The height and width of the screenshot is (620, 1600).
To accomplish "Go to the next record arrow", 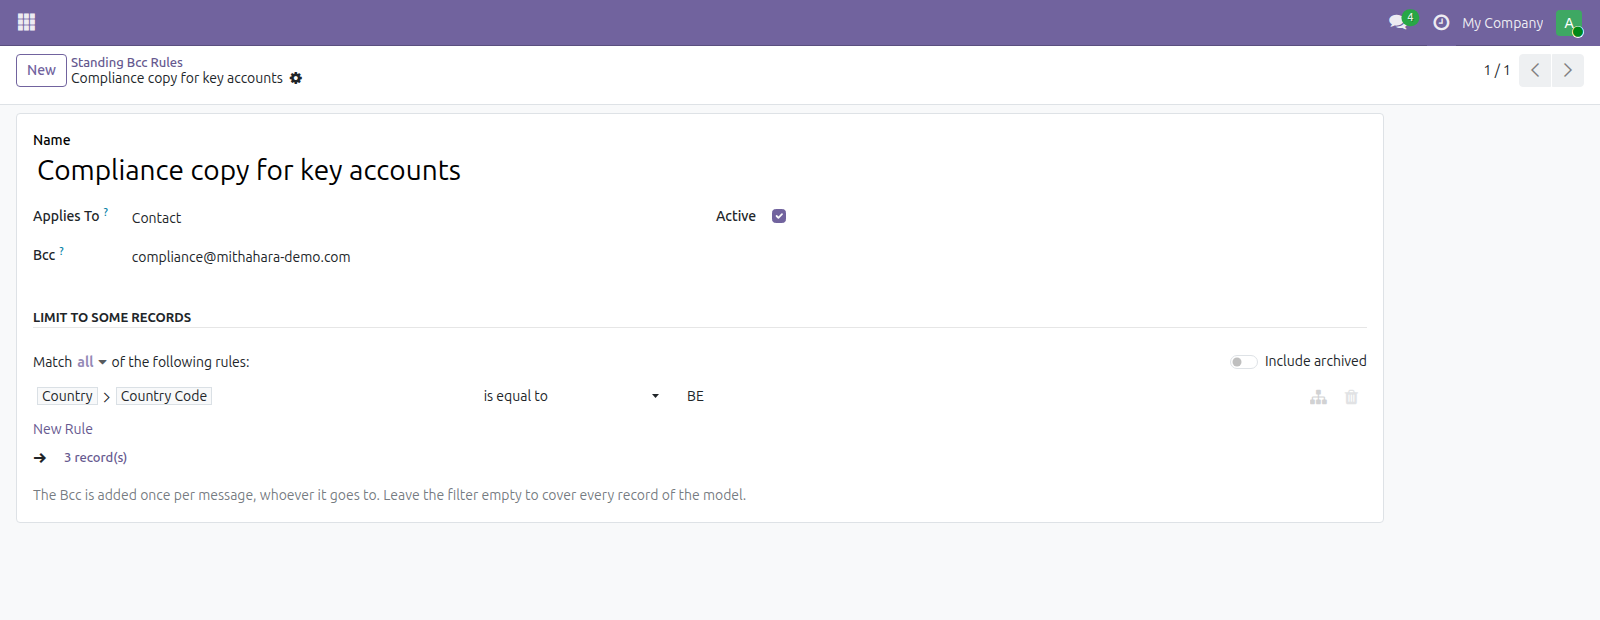I will [1568, 70].
